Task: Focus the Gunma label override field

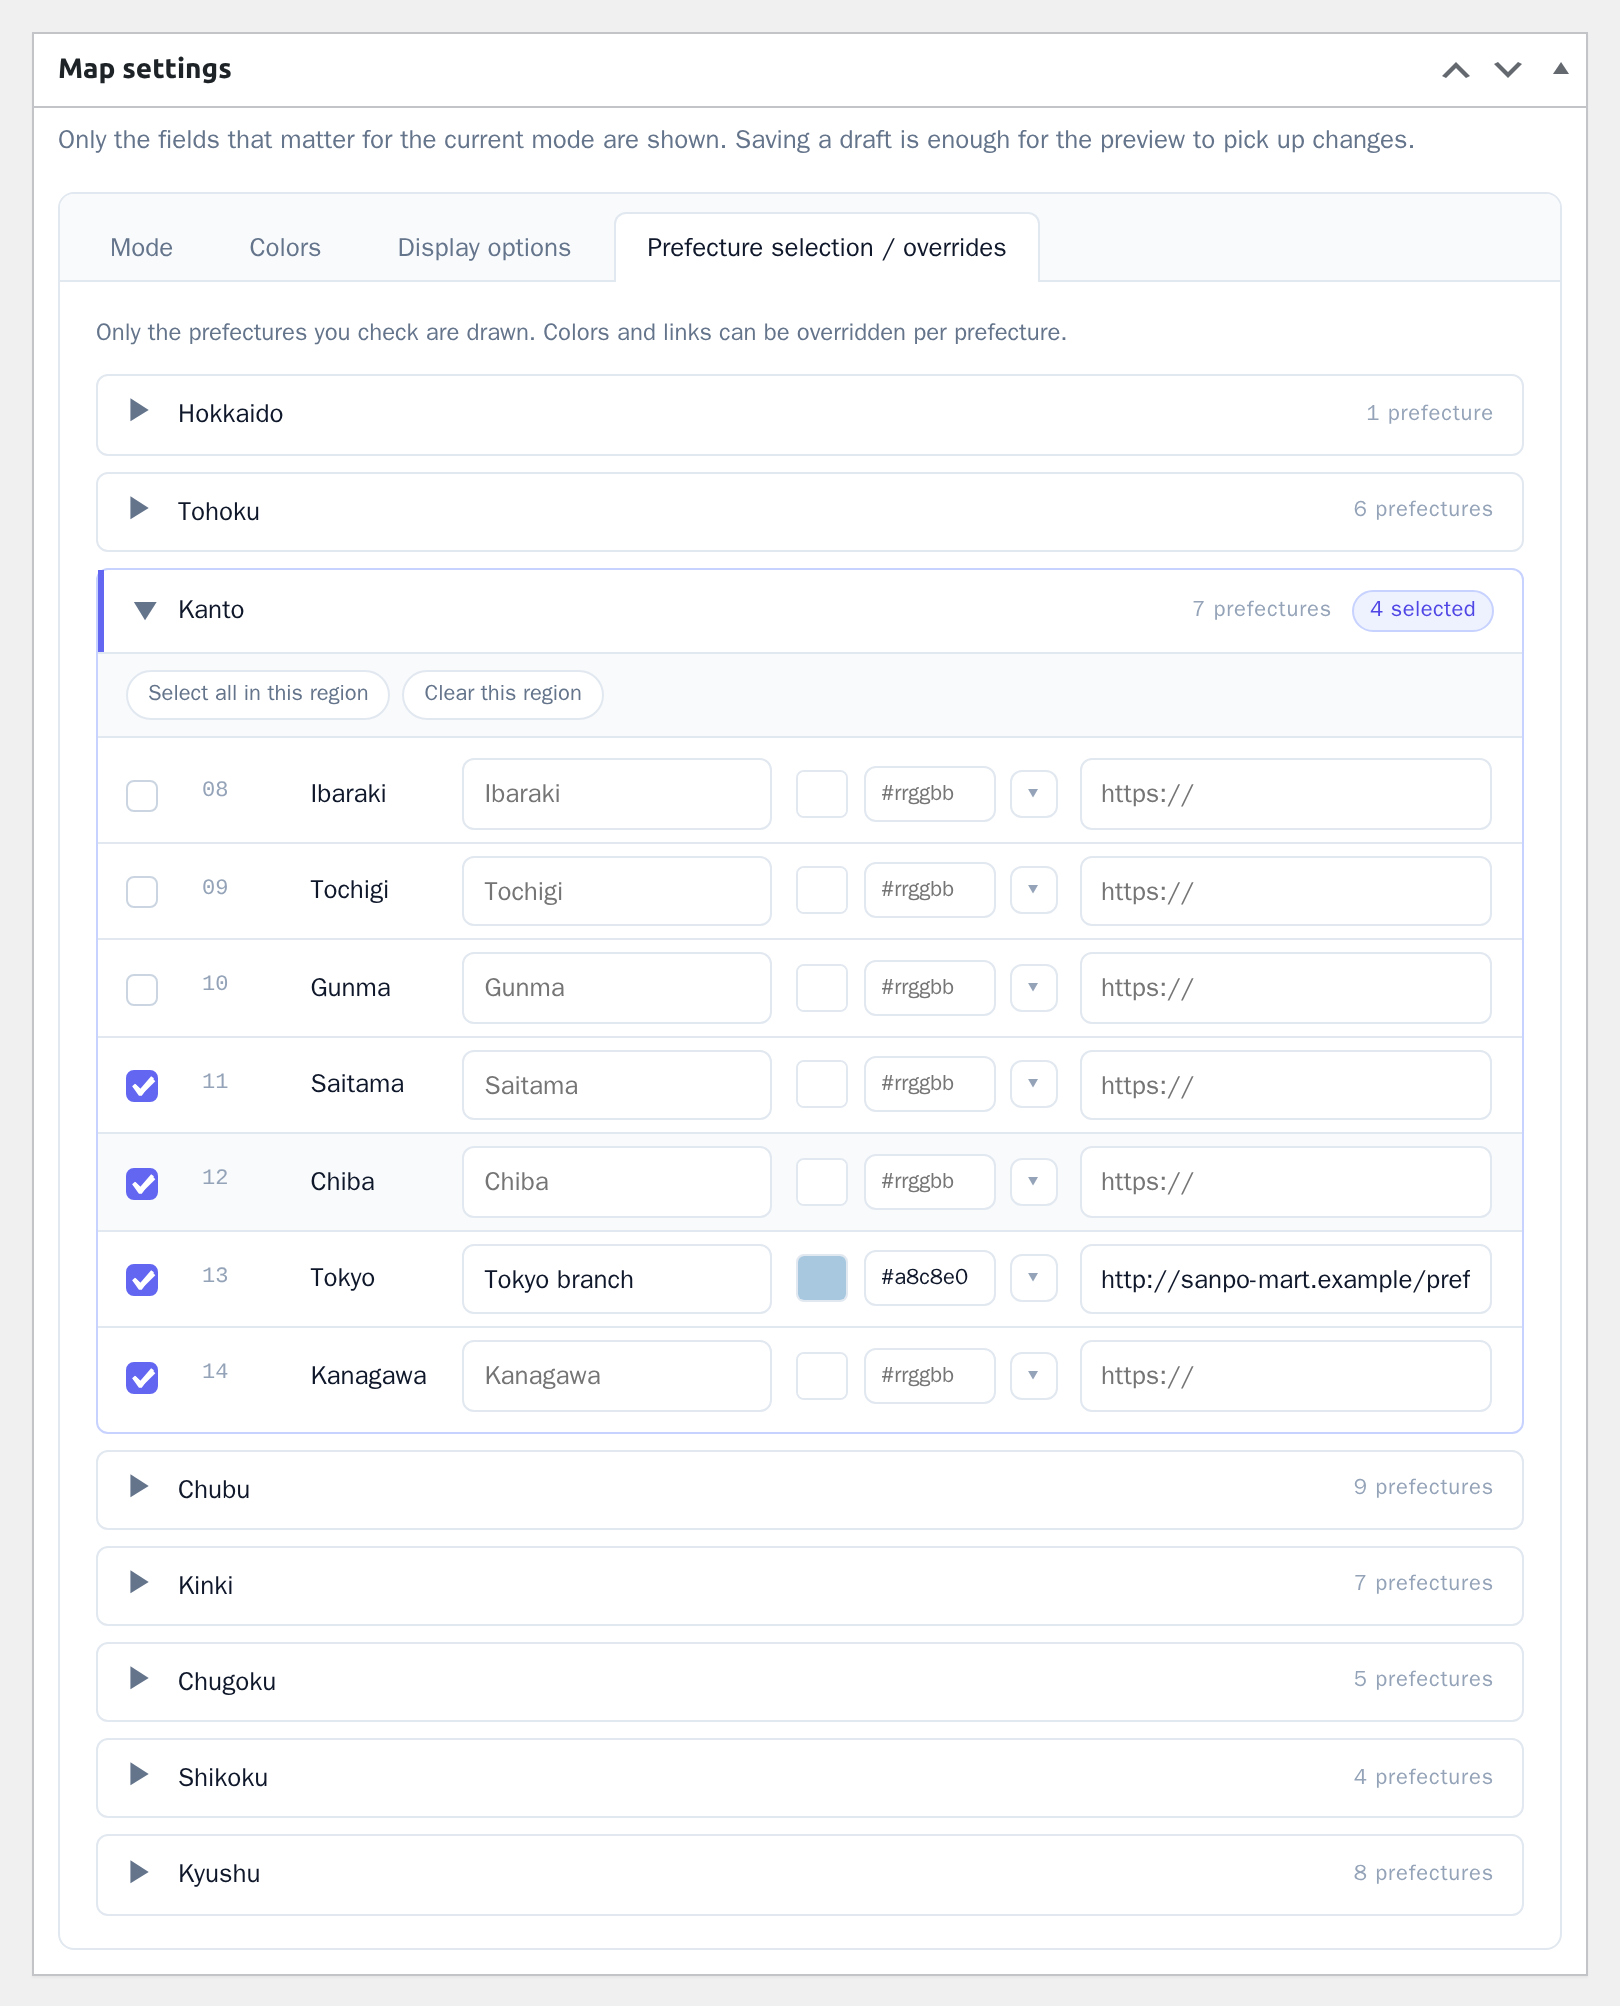Action: point(617,988)
